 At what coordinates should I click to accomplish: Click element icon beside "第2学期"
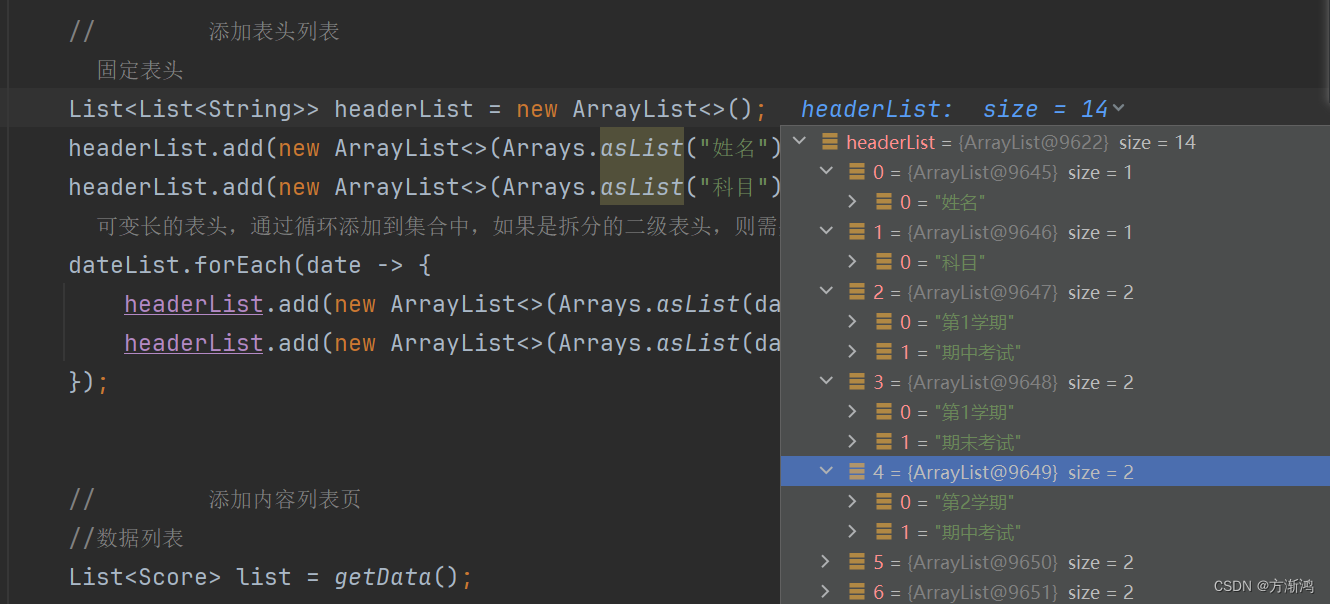point(884,502)
